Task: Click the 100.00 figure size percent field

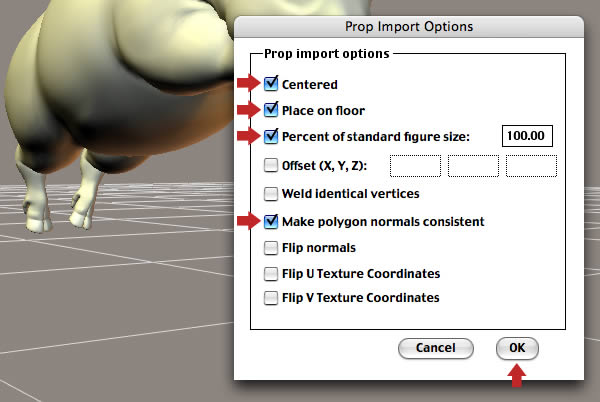Action: 527,136
